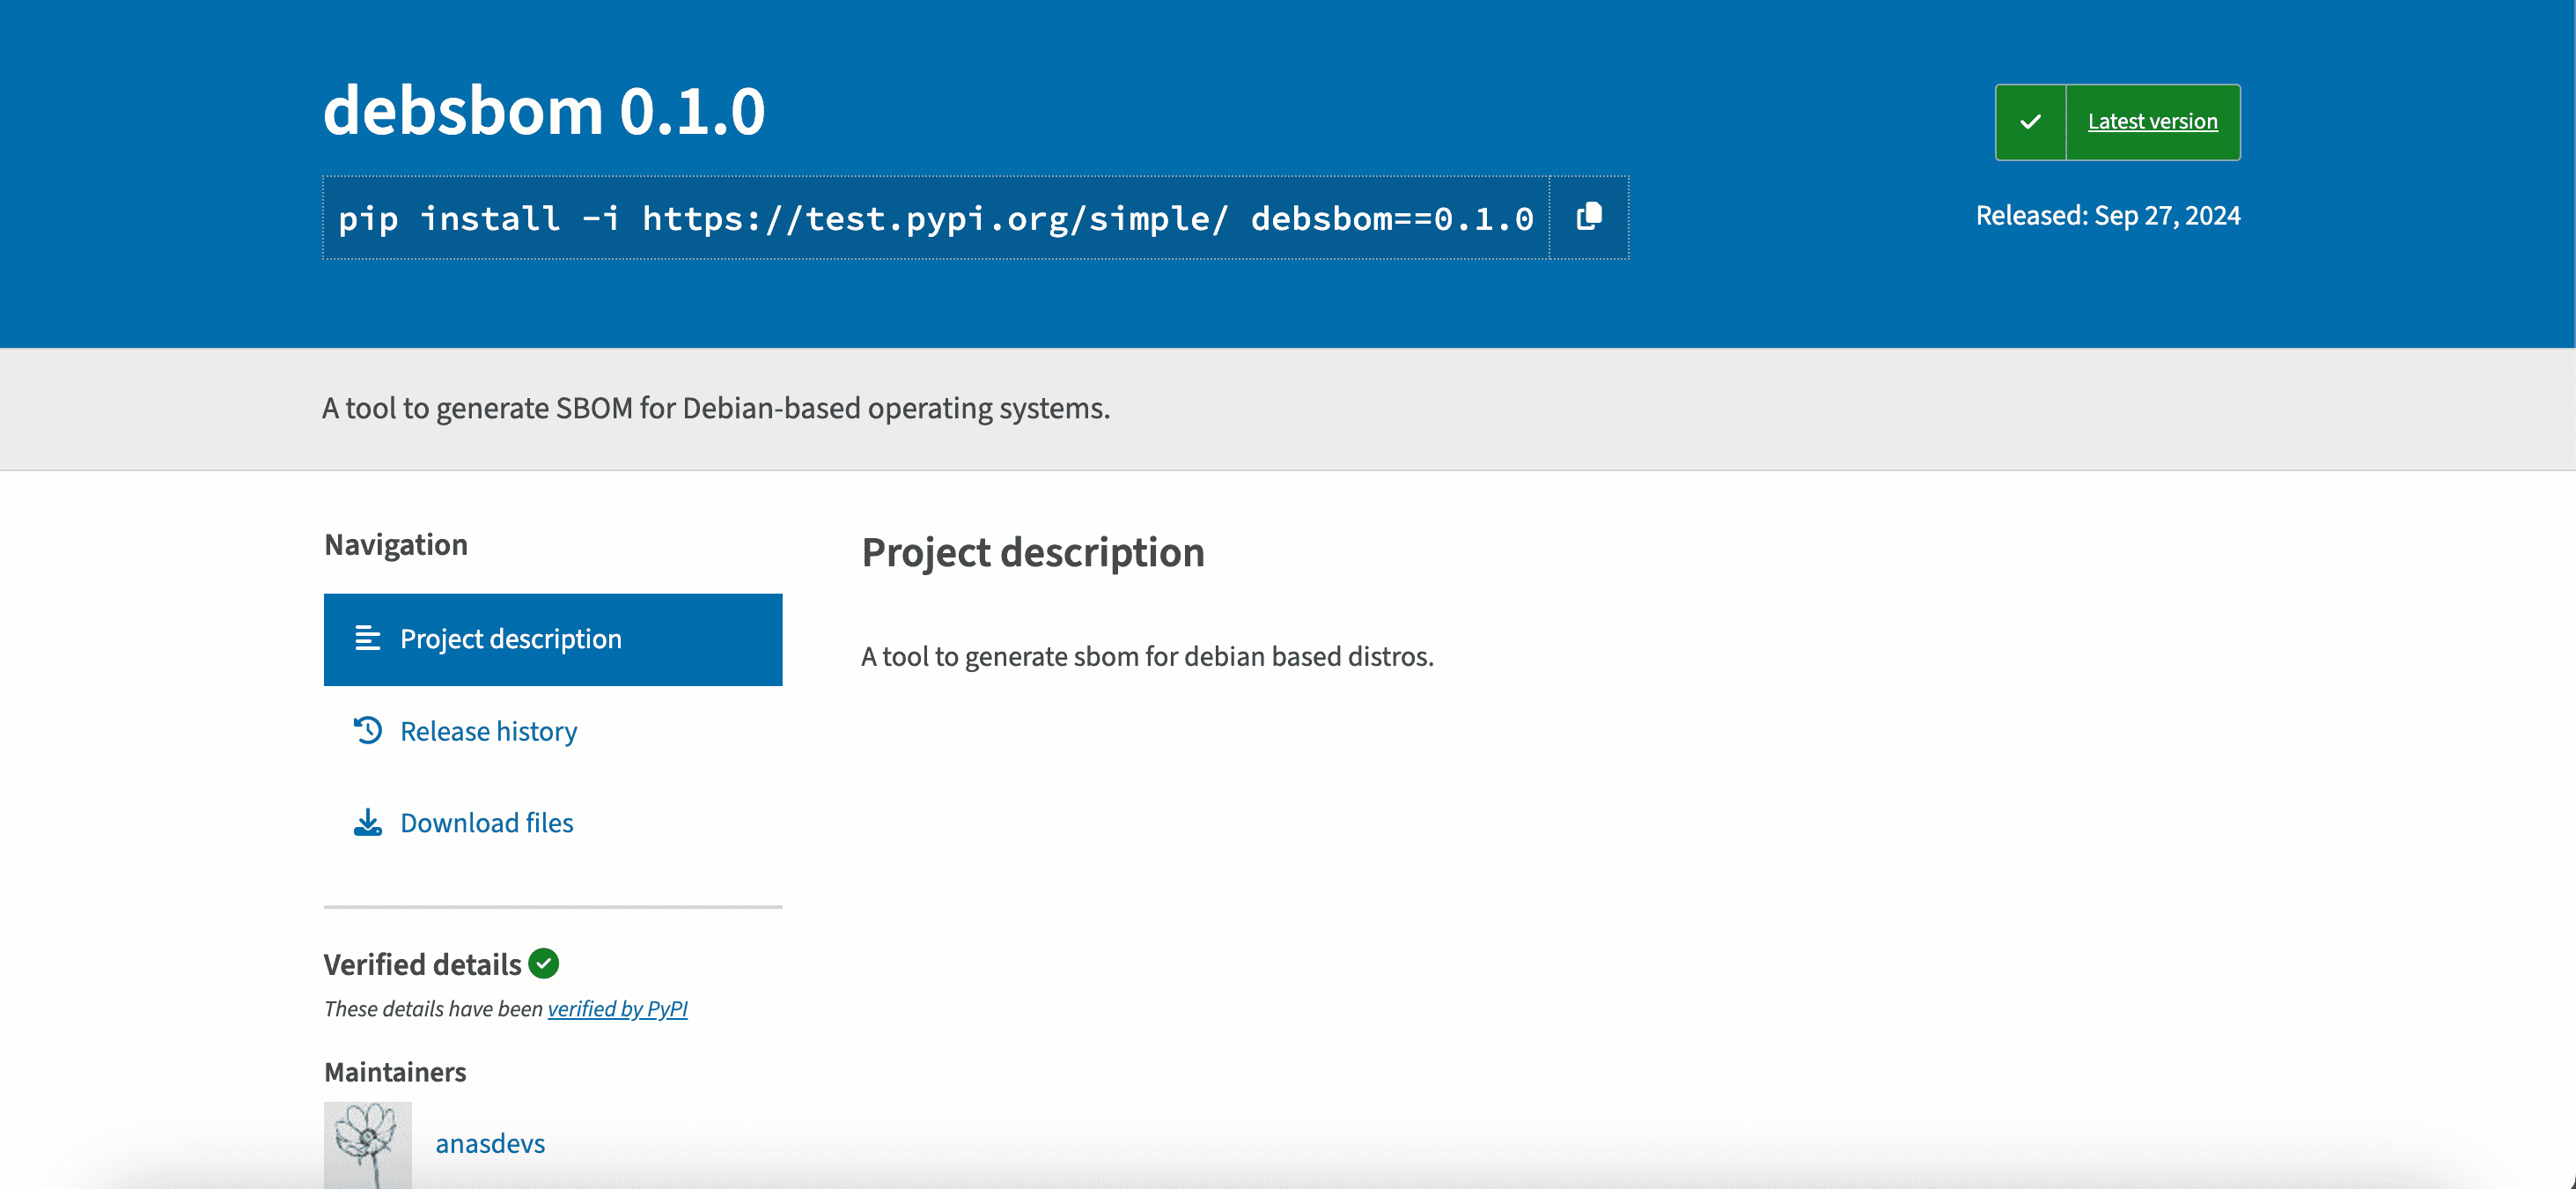Click the sbom for debian distros paragraph
This screenshot has height=1189, width=2576.
point(1147,656)
